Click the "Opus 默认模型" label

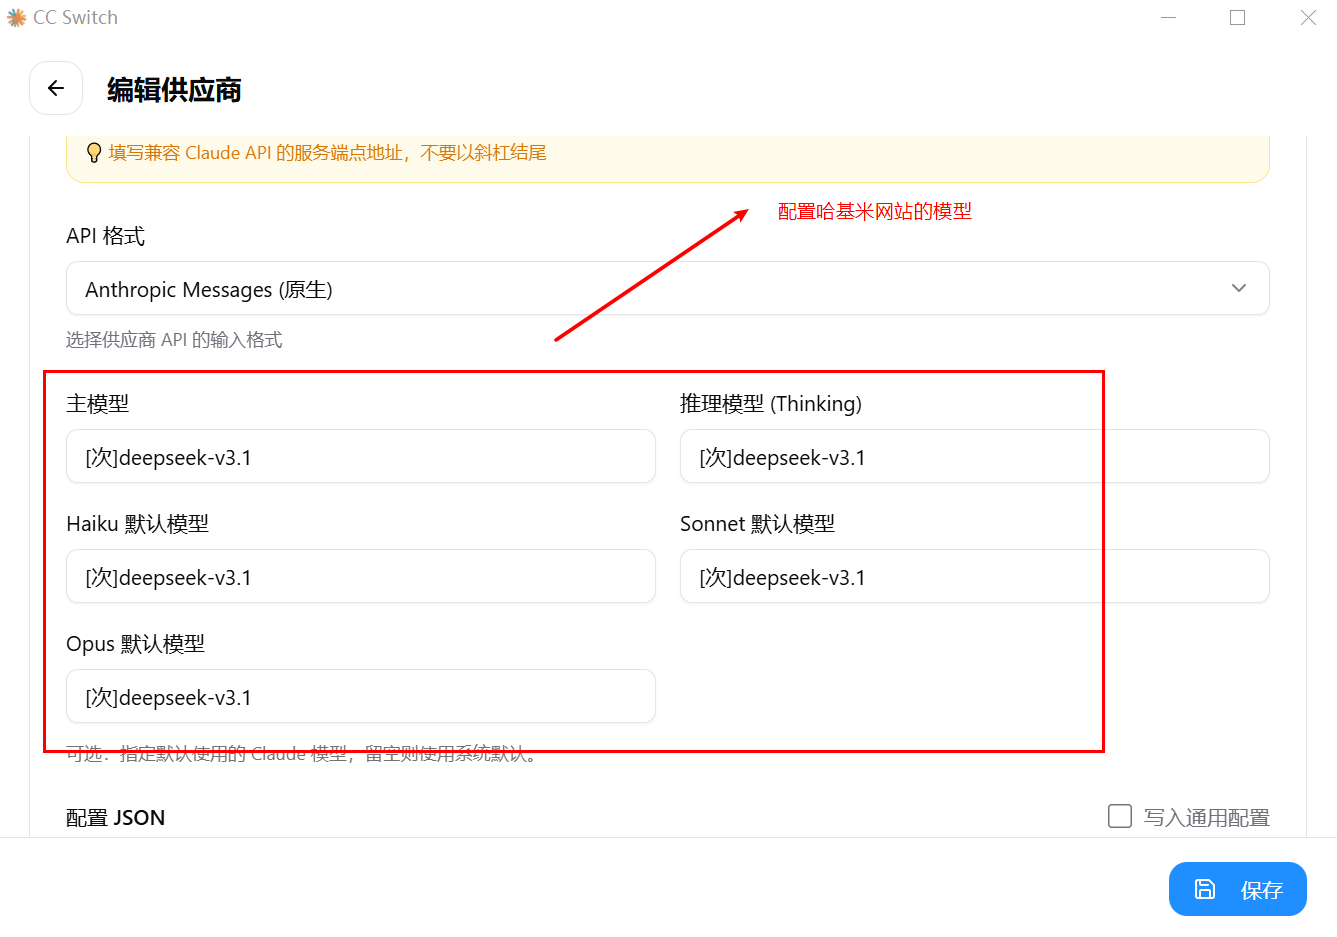coord(135,644)
